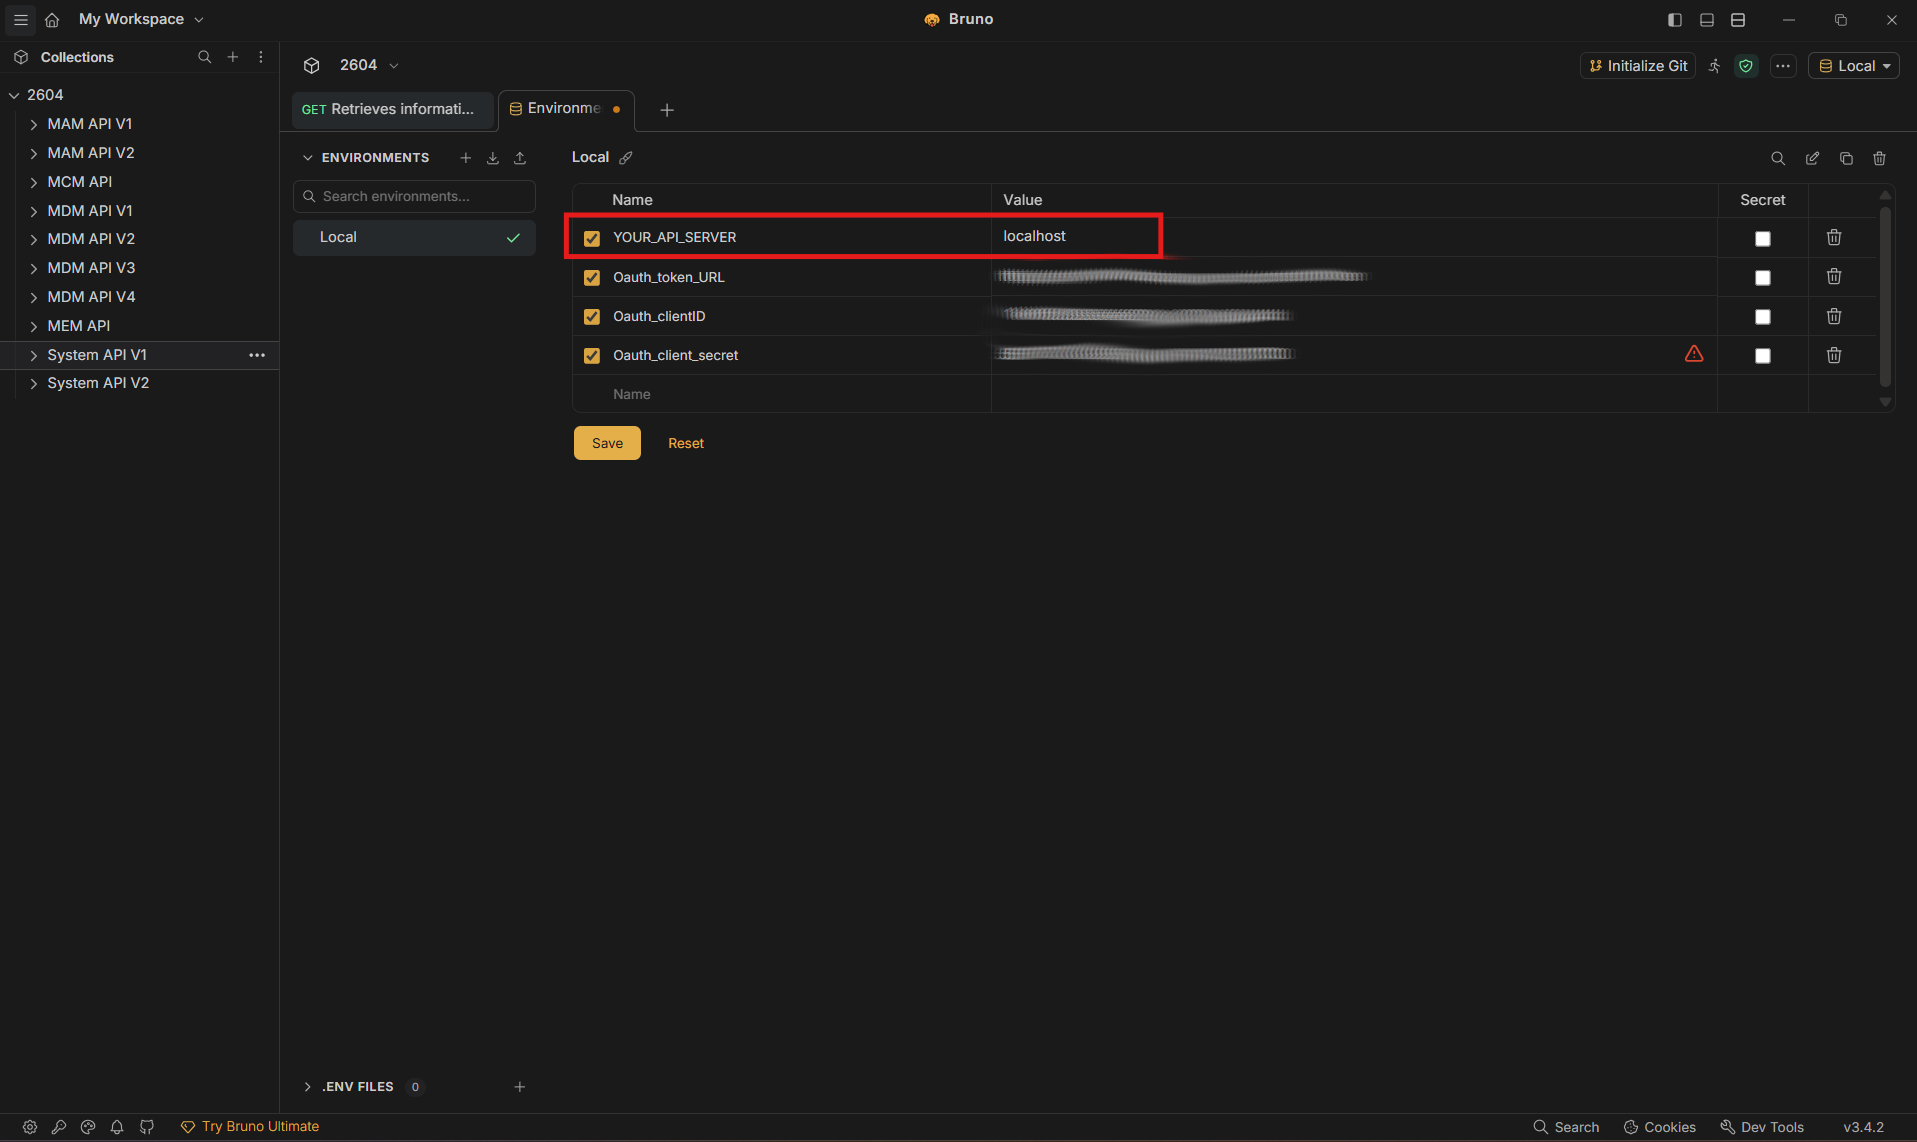The height and width of the screenshot is (1142, 1917).
Task: Open notifications bell in status bar
Action: (117, 1127)
